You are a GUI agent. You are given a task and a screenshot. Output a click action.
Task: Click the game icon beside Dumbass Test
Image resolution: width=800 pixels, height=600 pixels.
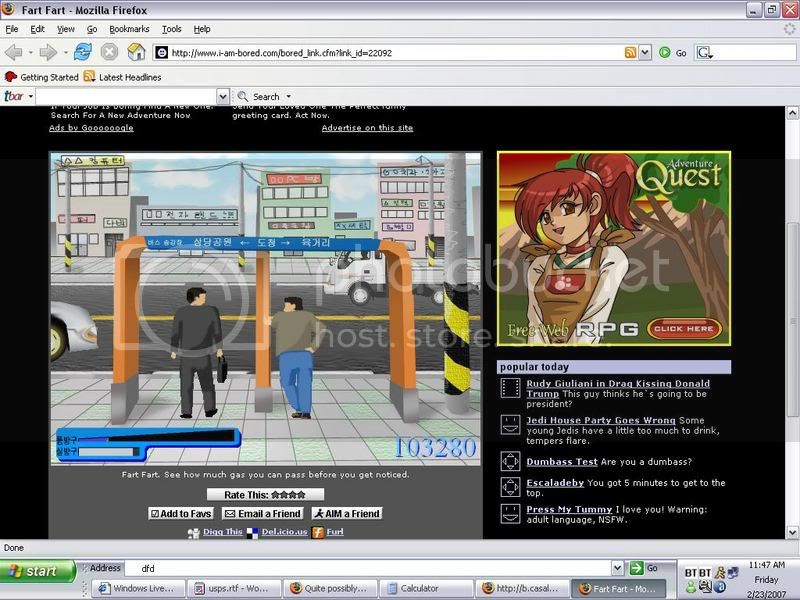coord(510,461)
